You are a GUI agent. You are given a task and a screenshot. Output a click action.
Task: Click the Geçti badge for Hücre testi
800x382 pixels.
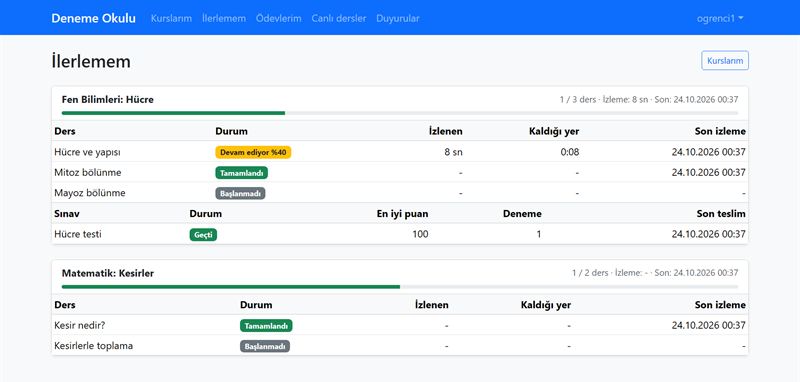pyautogui.click(x=203, y=235)
